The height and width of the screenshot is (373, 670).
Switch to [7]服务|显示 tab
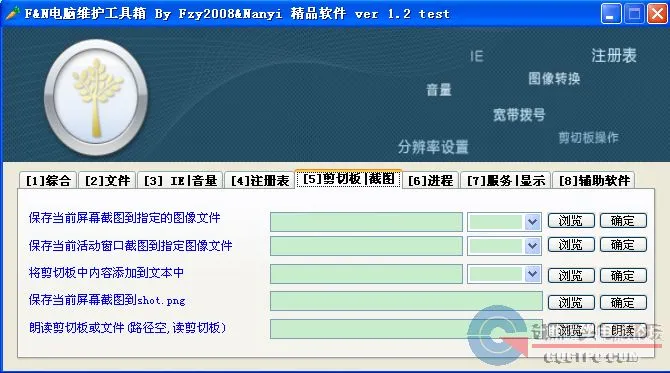[x=505, y=180]
